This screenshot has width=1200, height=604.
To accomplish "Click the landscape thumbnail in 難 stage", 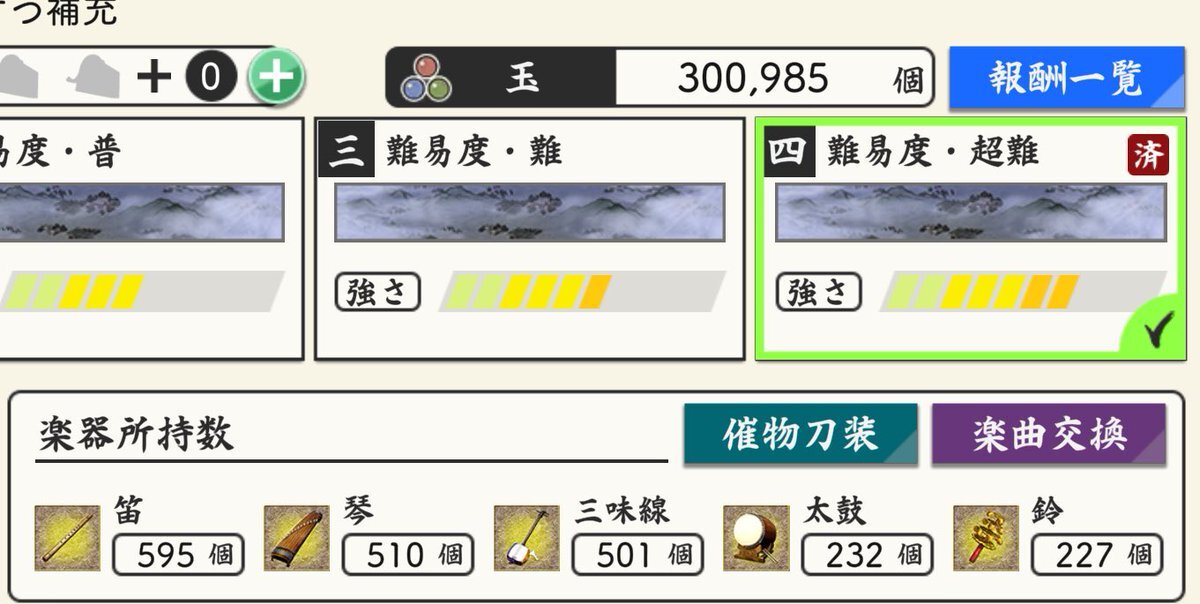I will click(530, 212).
